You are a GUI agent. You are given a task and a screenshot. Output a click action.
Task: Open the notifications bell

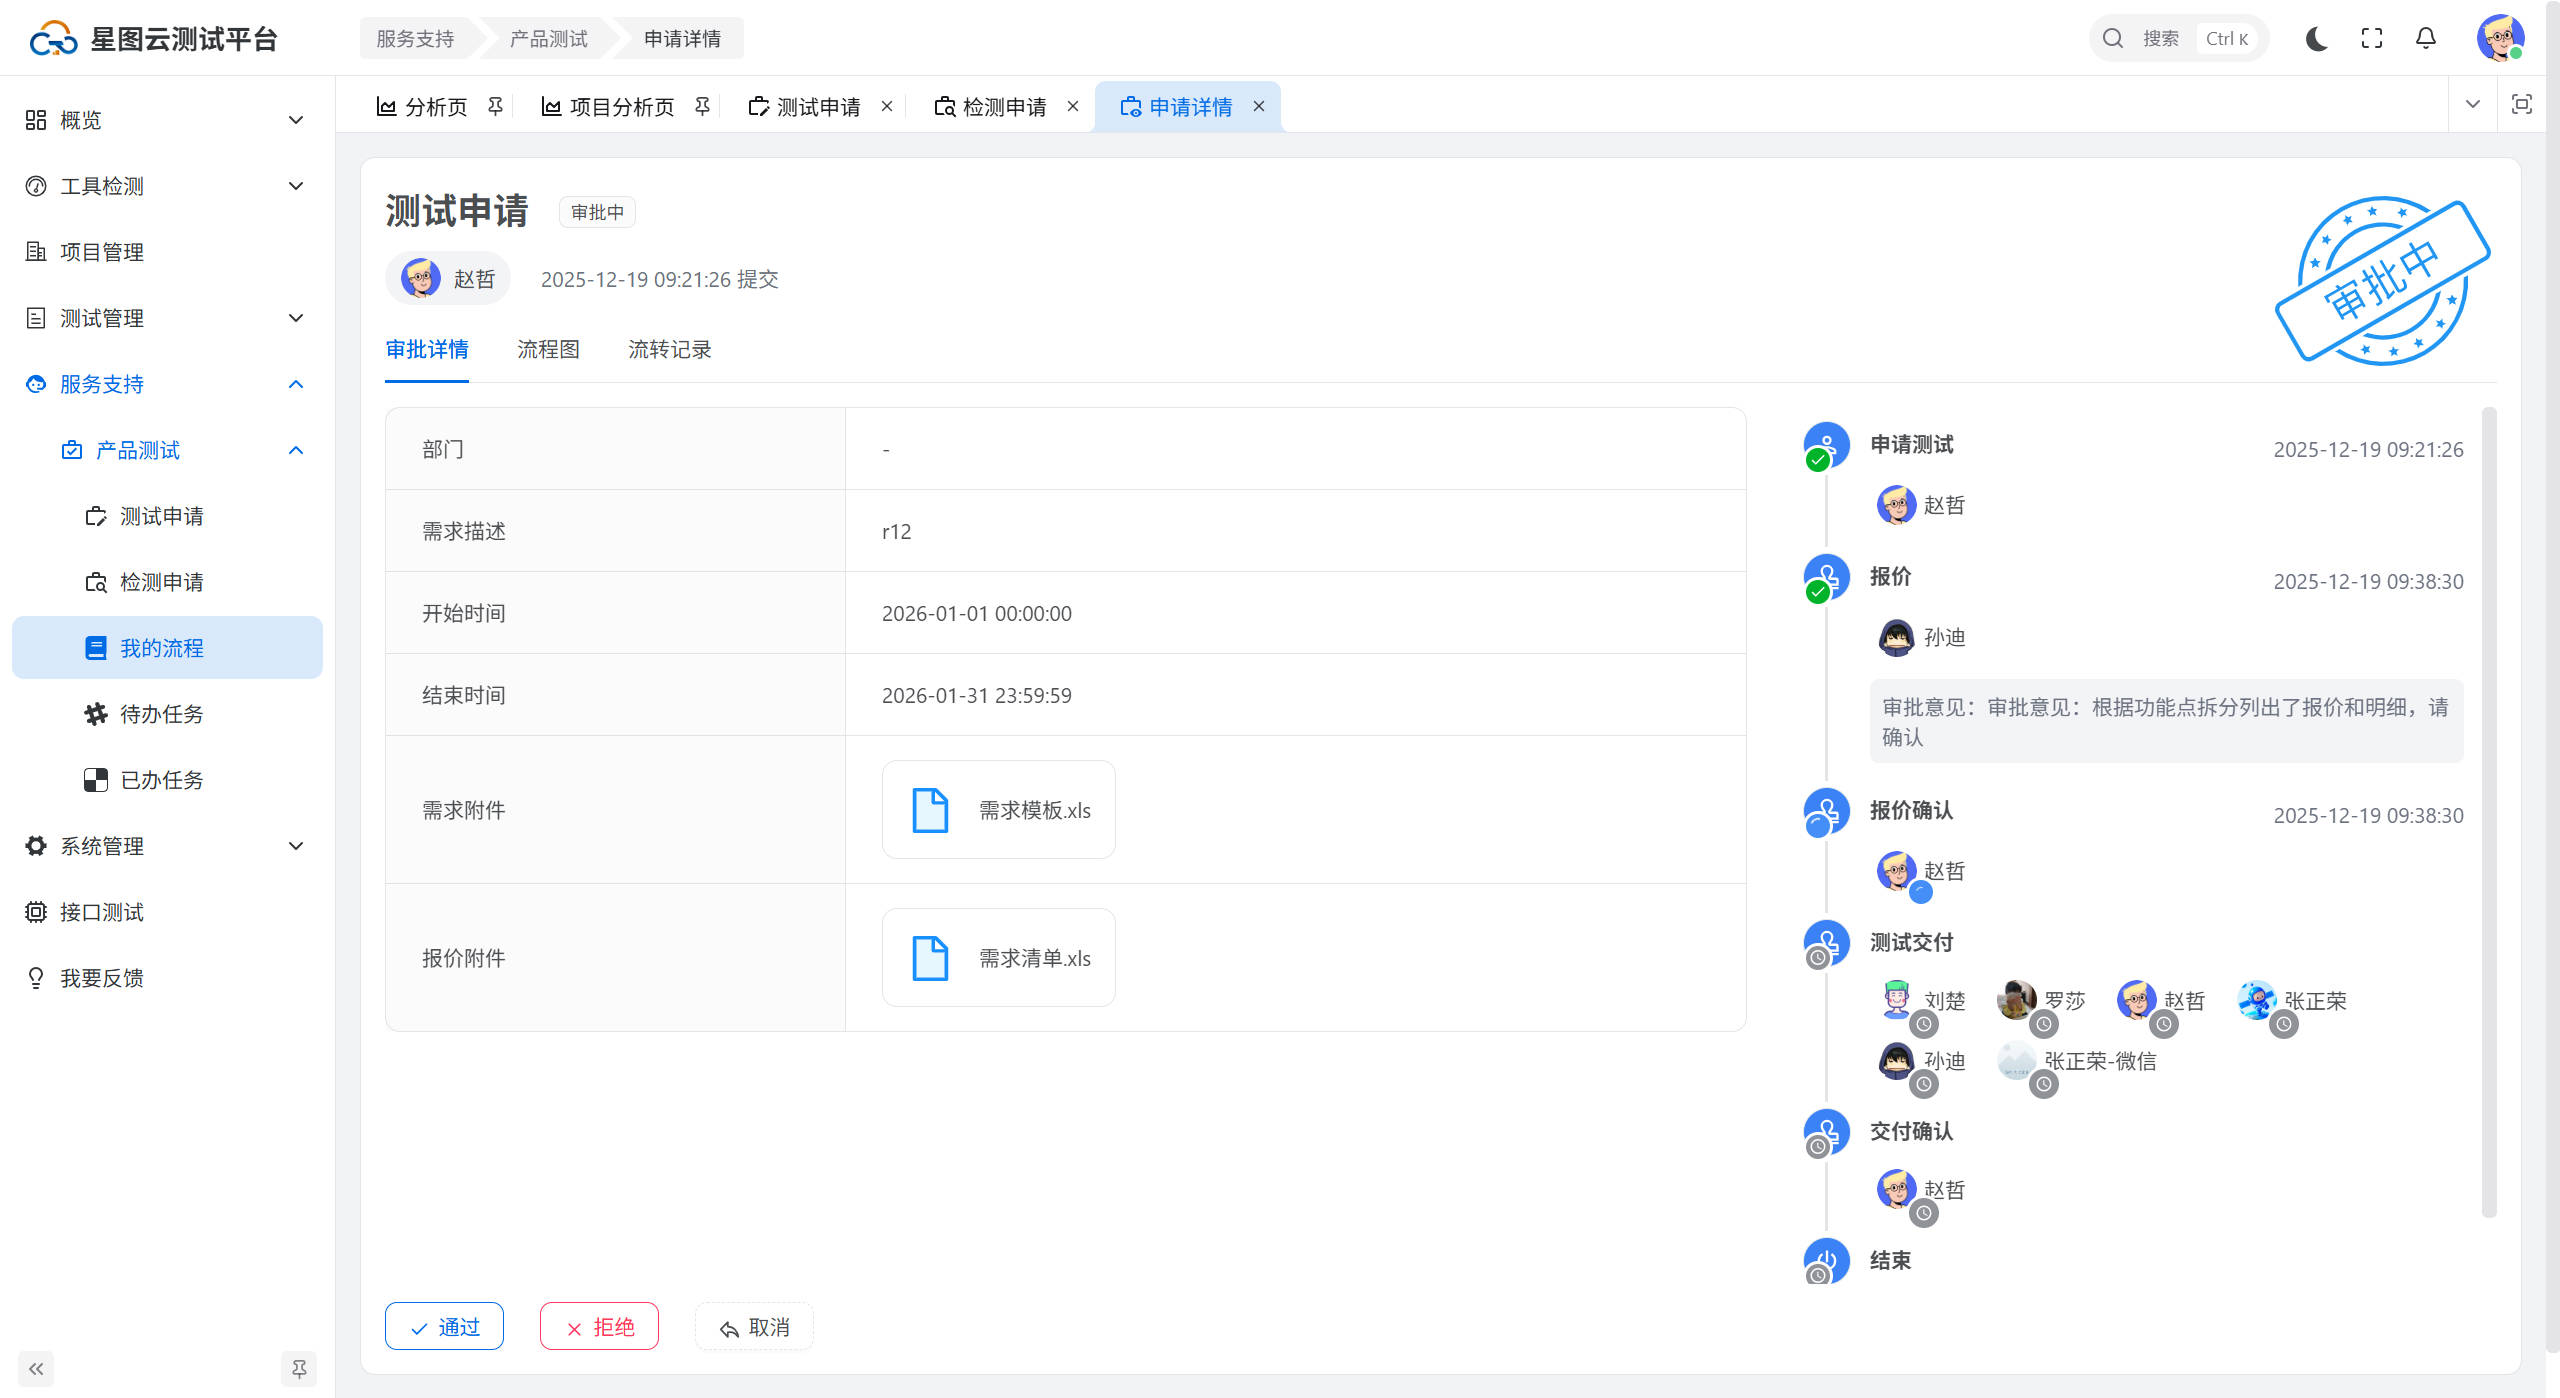pos(2425,38)
